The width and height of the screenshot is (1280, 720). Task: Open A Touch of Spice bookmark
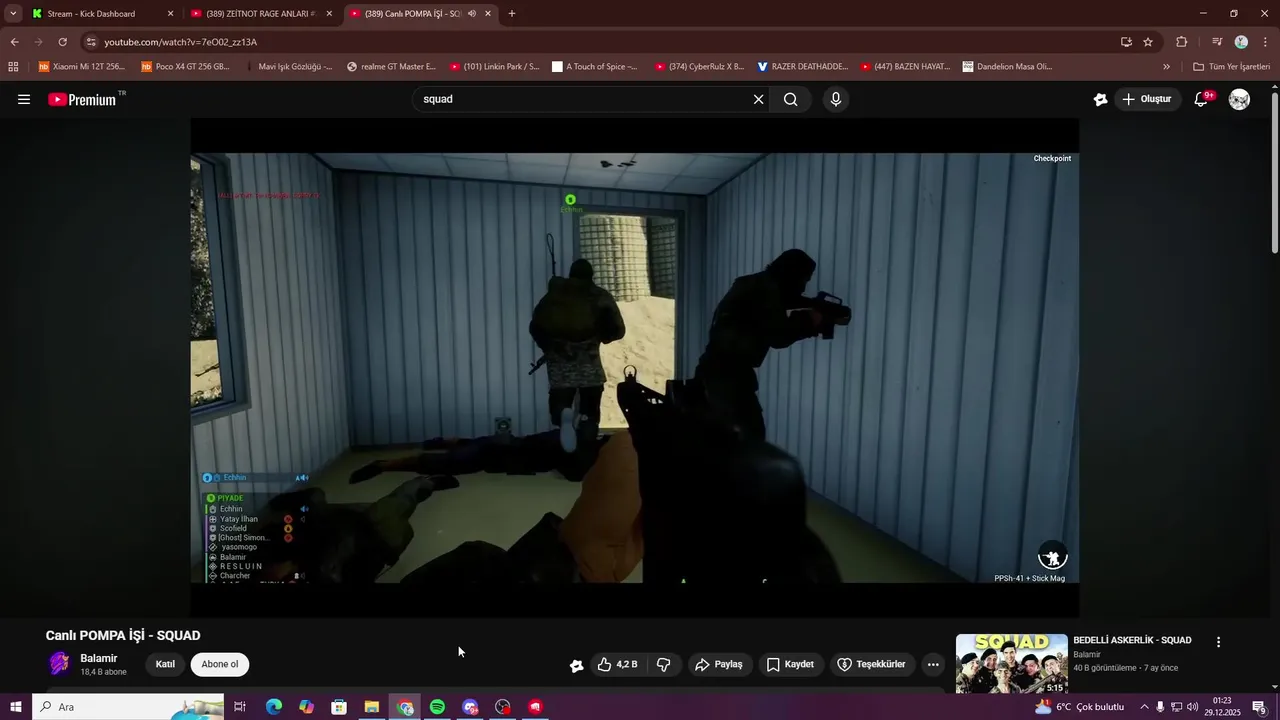coord(595,67)
